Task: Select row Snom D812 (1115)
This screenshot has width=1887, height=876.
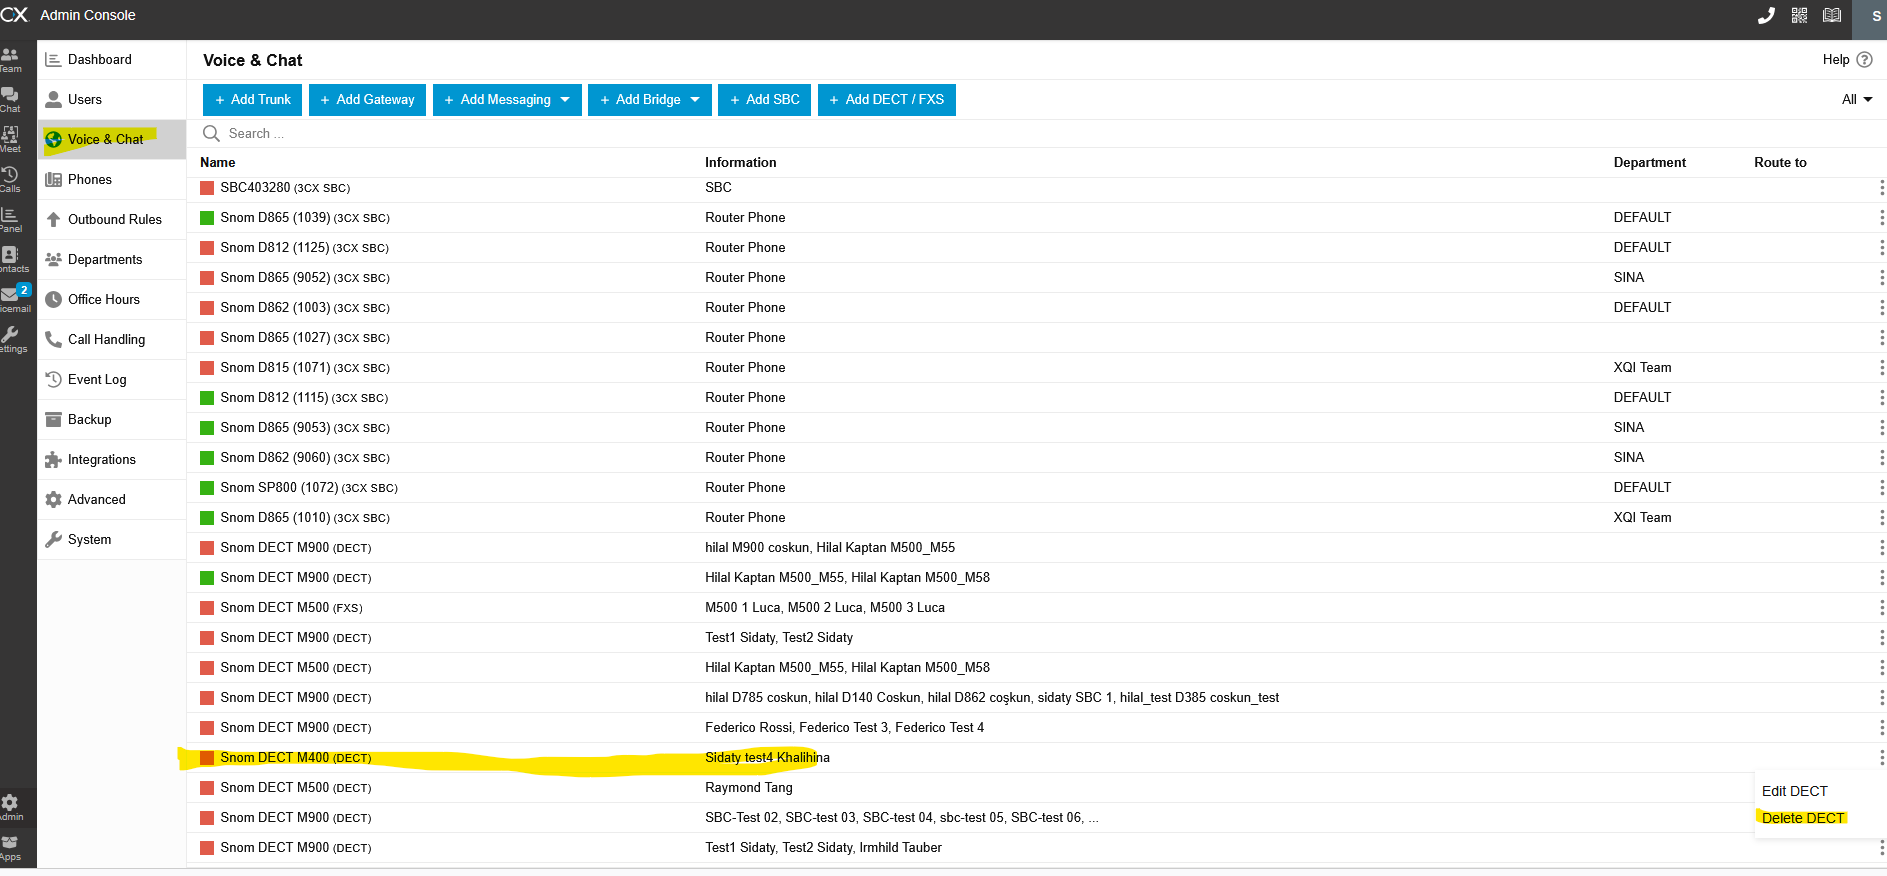Action: click(1036, 398)
